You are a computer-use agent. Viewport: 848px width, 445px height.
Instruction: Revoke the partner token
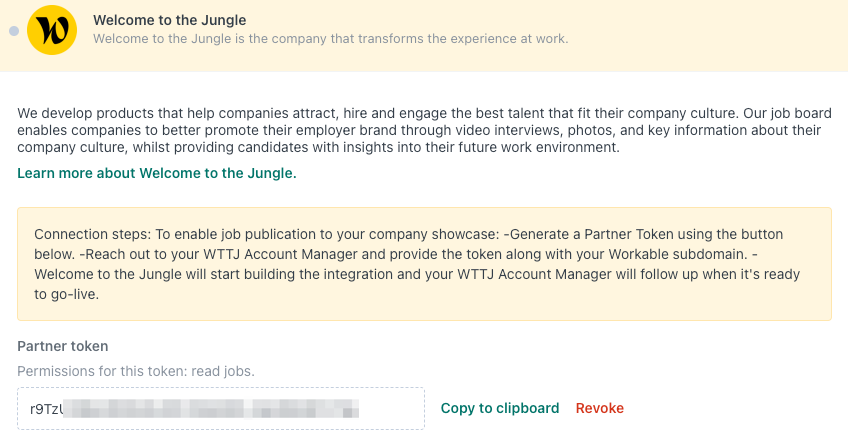pyautogui.click(x=600, y=408)
